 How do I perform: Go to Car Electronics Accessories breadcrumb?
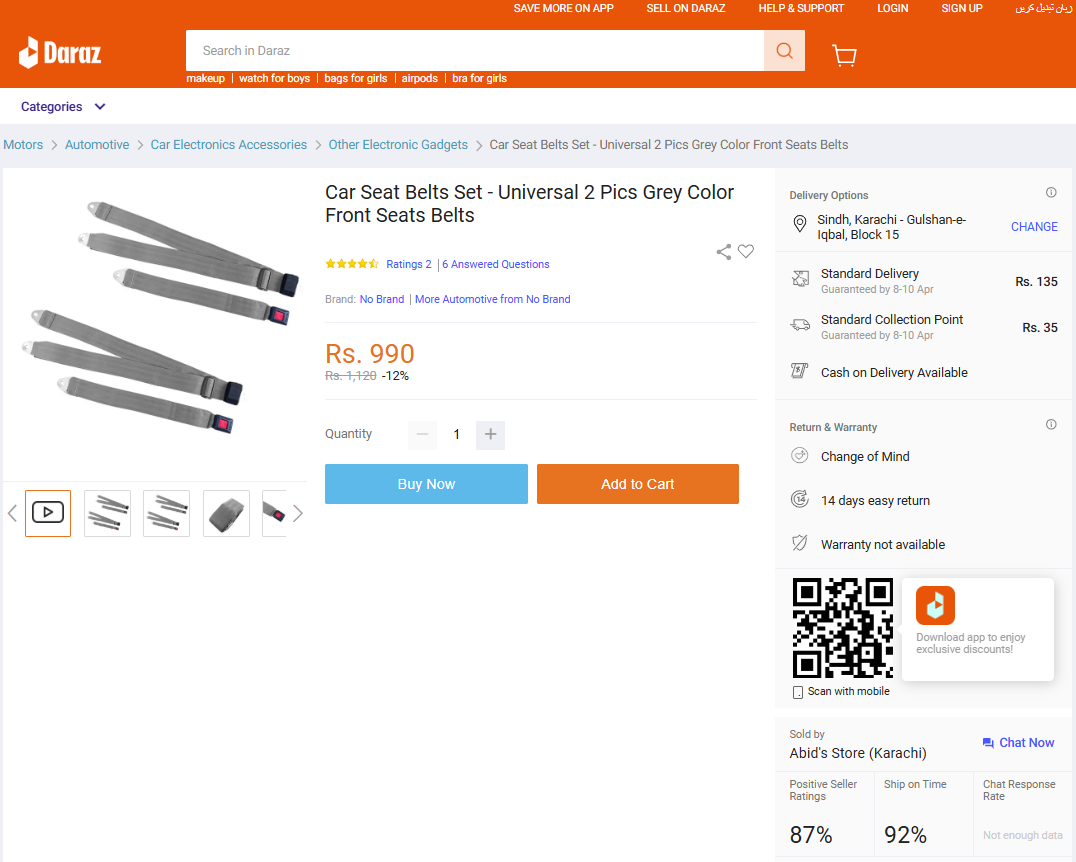coord(229,145)
